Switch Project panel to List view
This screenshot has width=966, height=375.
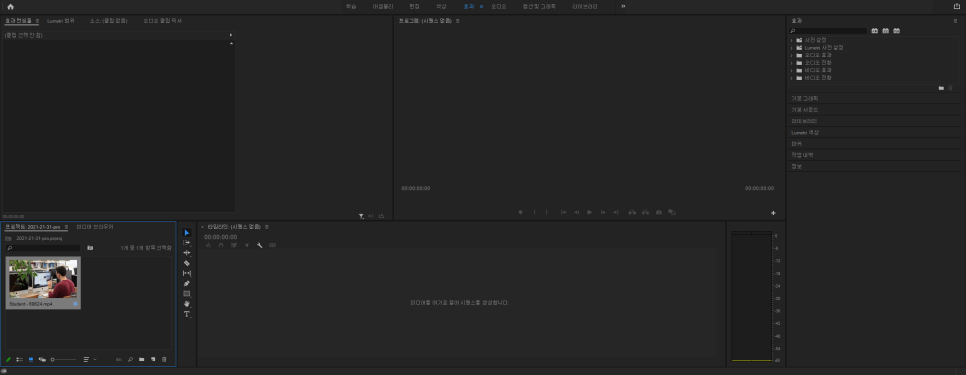click(x=19, y=359)
